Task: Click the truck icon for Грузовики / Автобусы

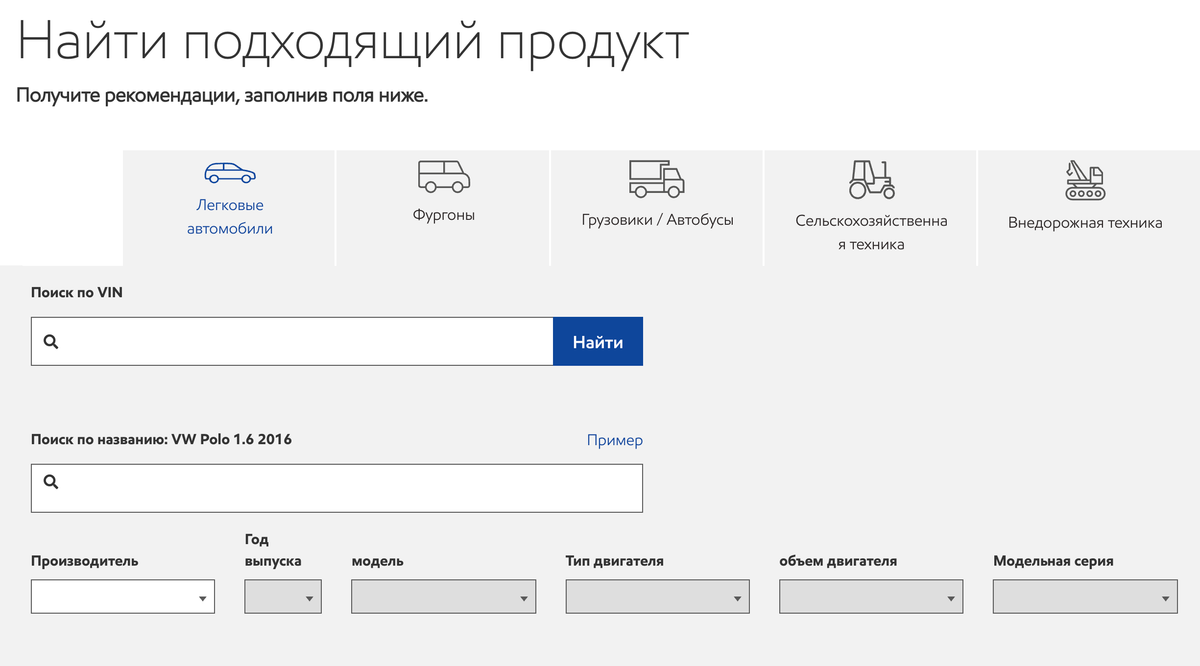Action: coord(657,177)
